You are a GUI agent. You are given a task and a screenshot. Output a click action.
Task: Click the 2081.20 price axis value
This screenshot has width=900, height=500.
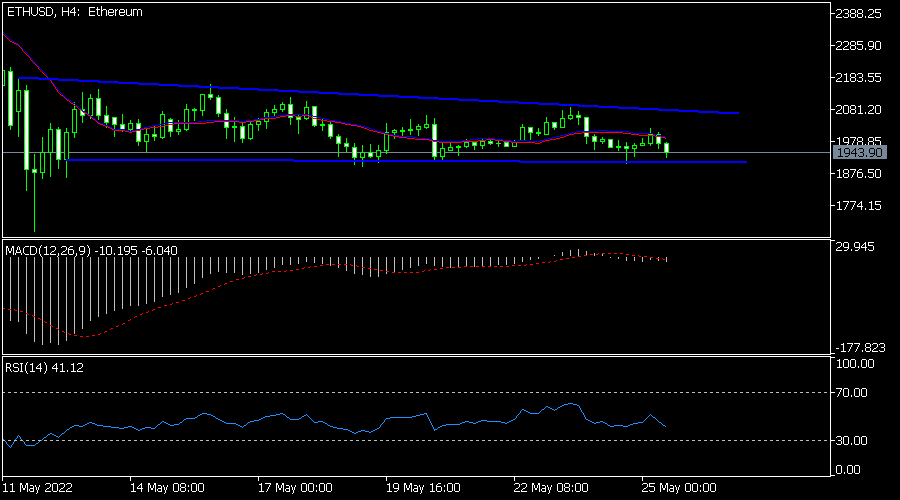(858, 109)
